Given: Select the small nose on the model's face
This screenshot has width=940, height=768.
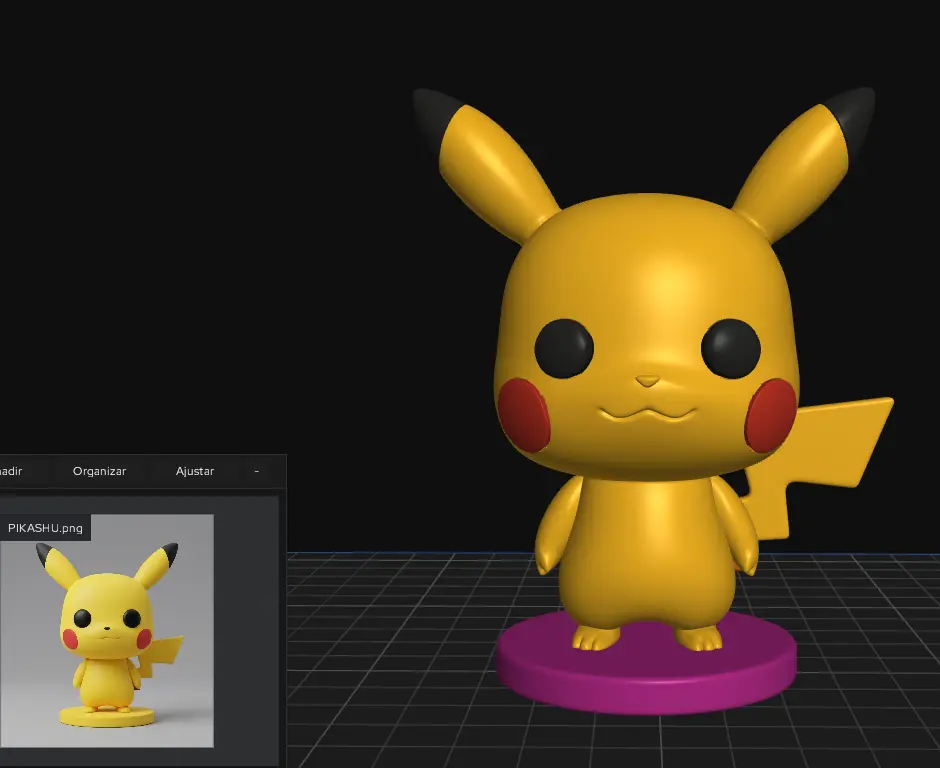Looking at the screenshot, I should pos(647,381).
